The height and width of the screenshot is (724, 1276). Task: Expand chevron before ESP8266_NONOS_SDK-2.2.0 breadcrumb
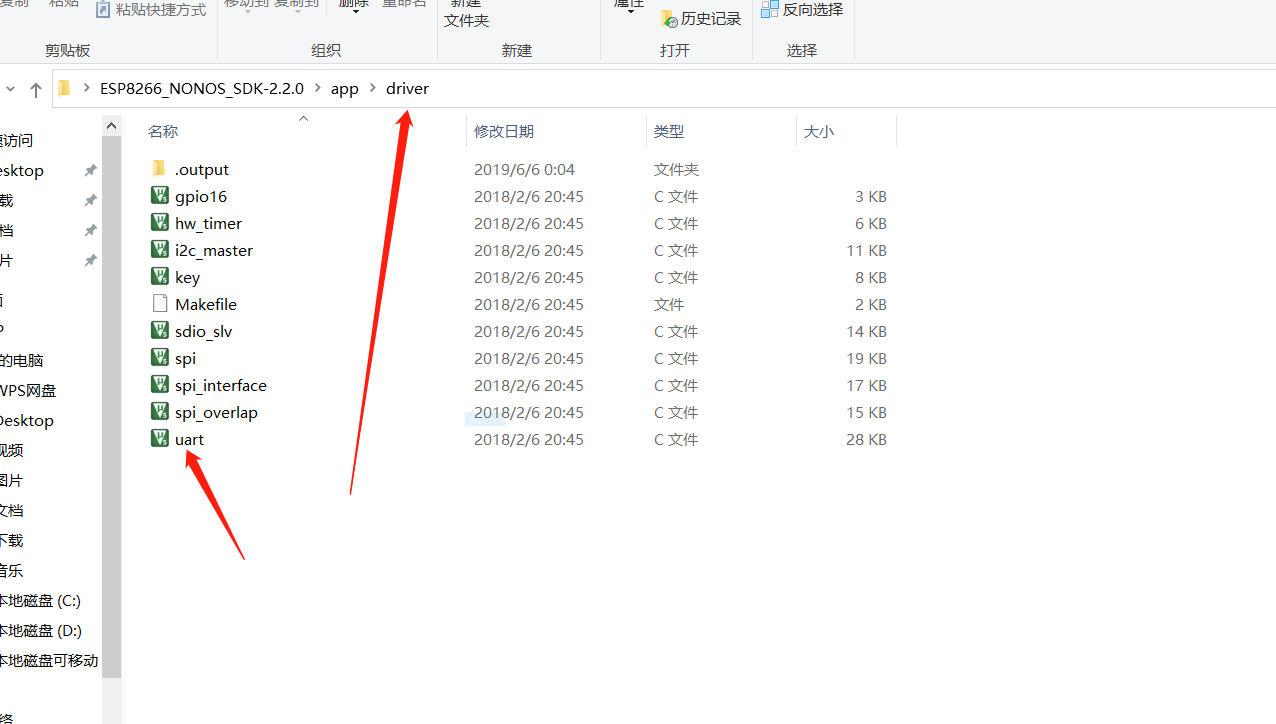click(87, 89)
